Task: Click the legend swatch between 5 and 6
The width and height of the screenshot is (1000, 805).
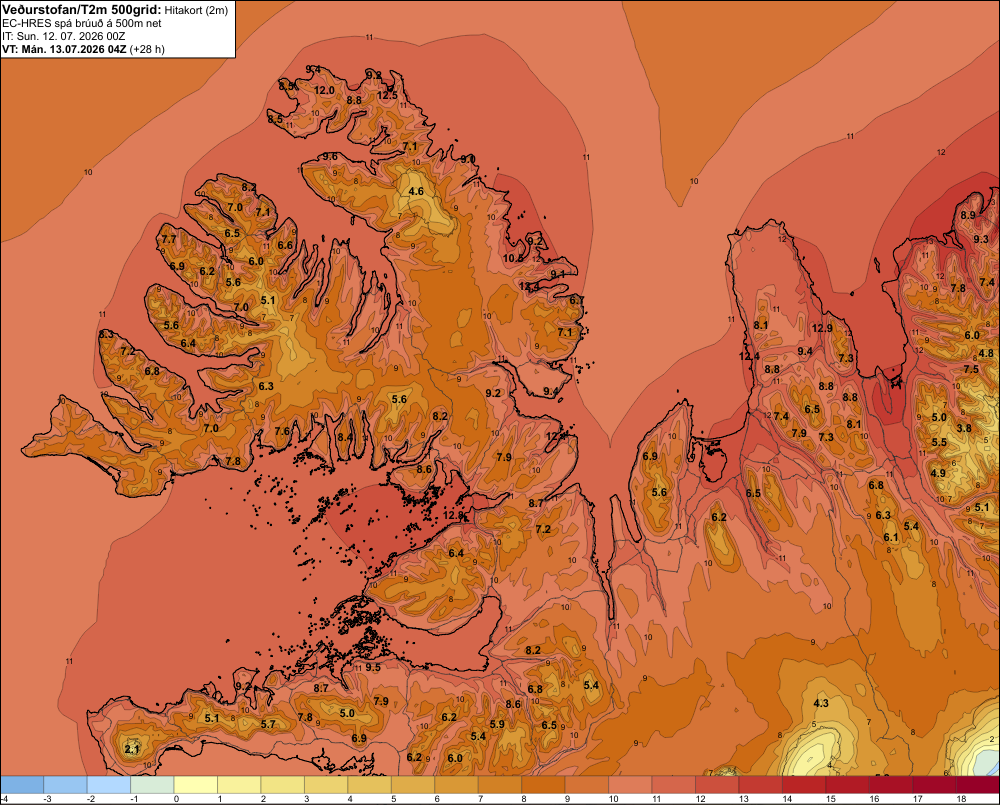Action: click(x=413, y=785)
